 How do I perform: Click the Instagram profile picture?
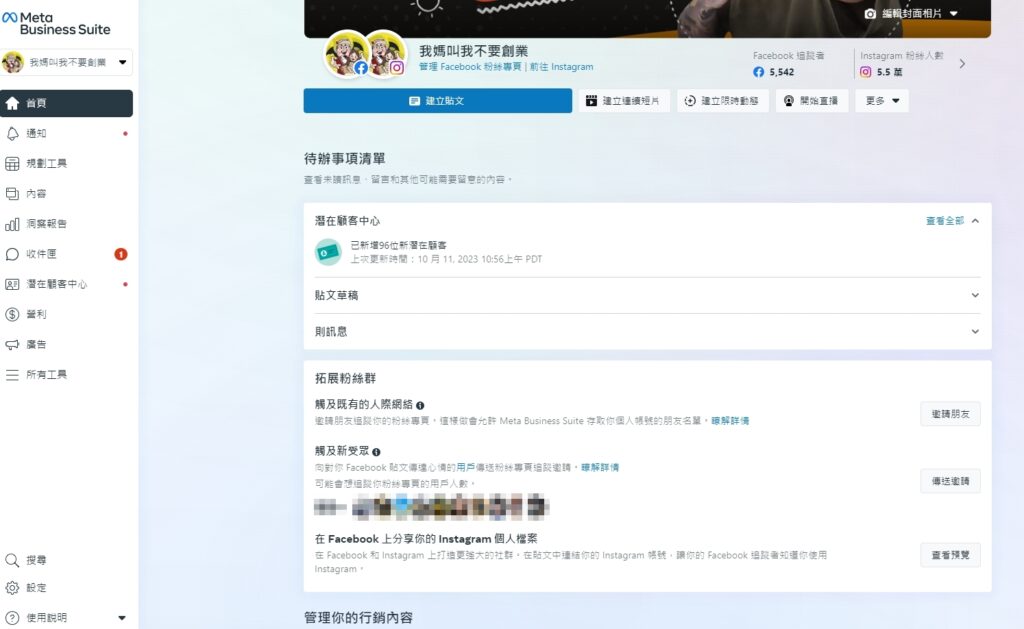pyautogui.click(x=387, y=54)
